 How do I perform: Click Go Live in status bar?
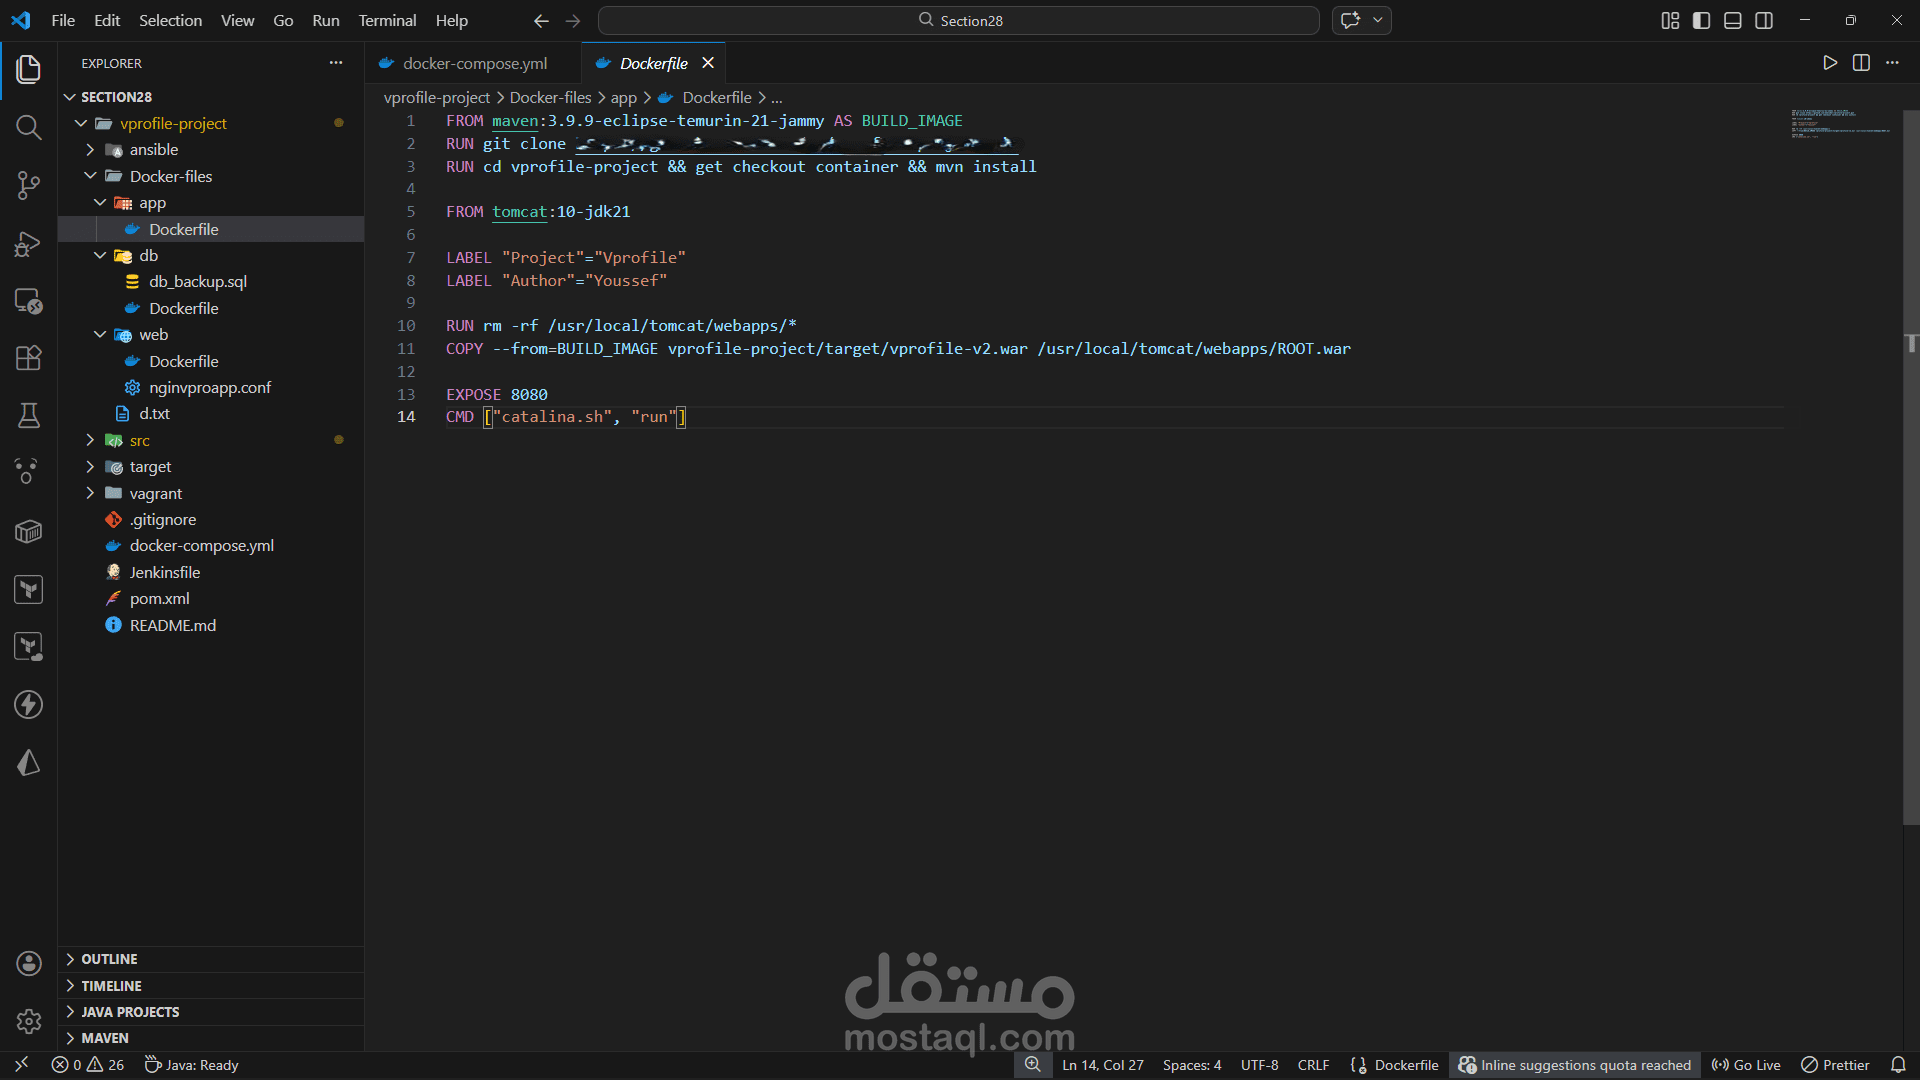pos(1746,1065)
